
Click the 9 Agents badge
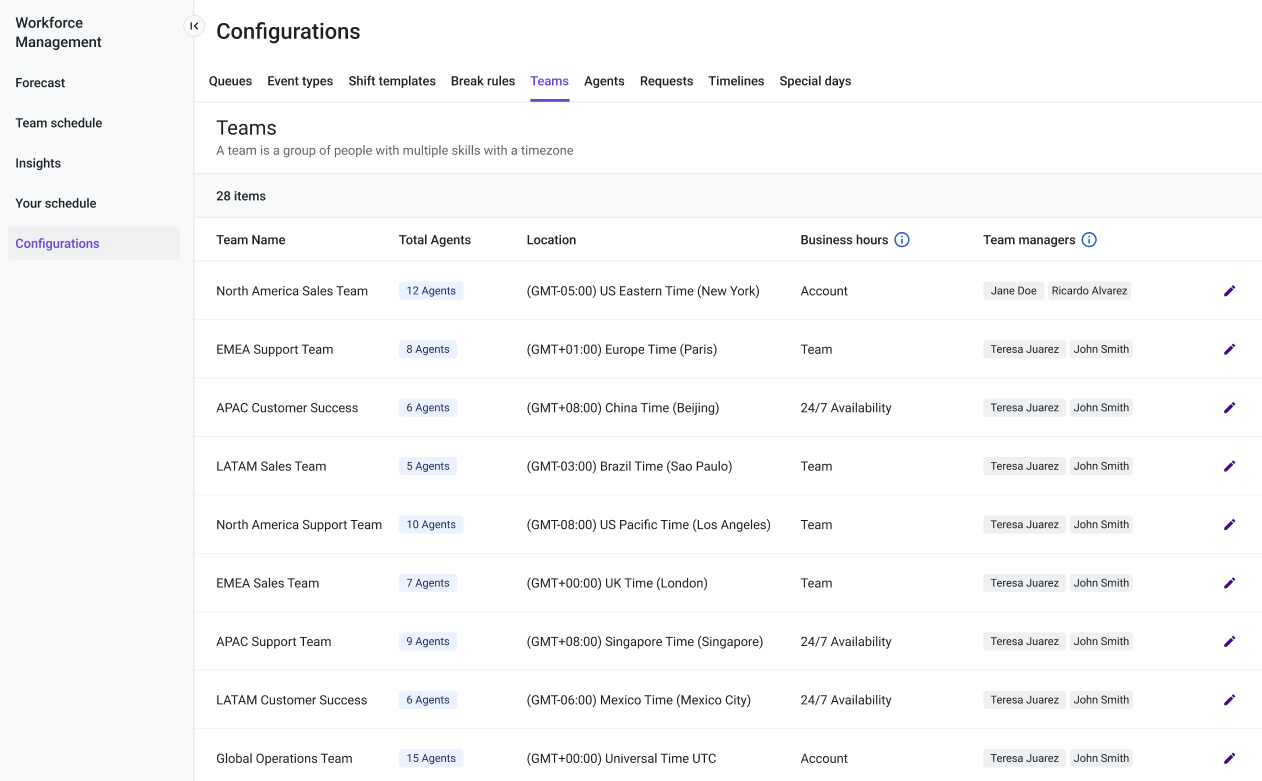tap(428, 641)
